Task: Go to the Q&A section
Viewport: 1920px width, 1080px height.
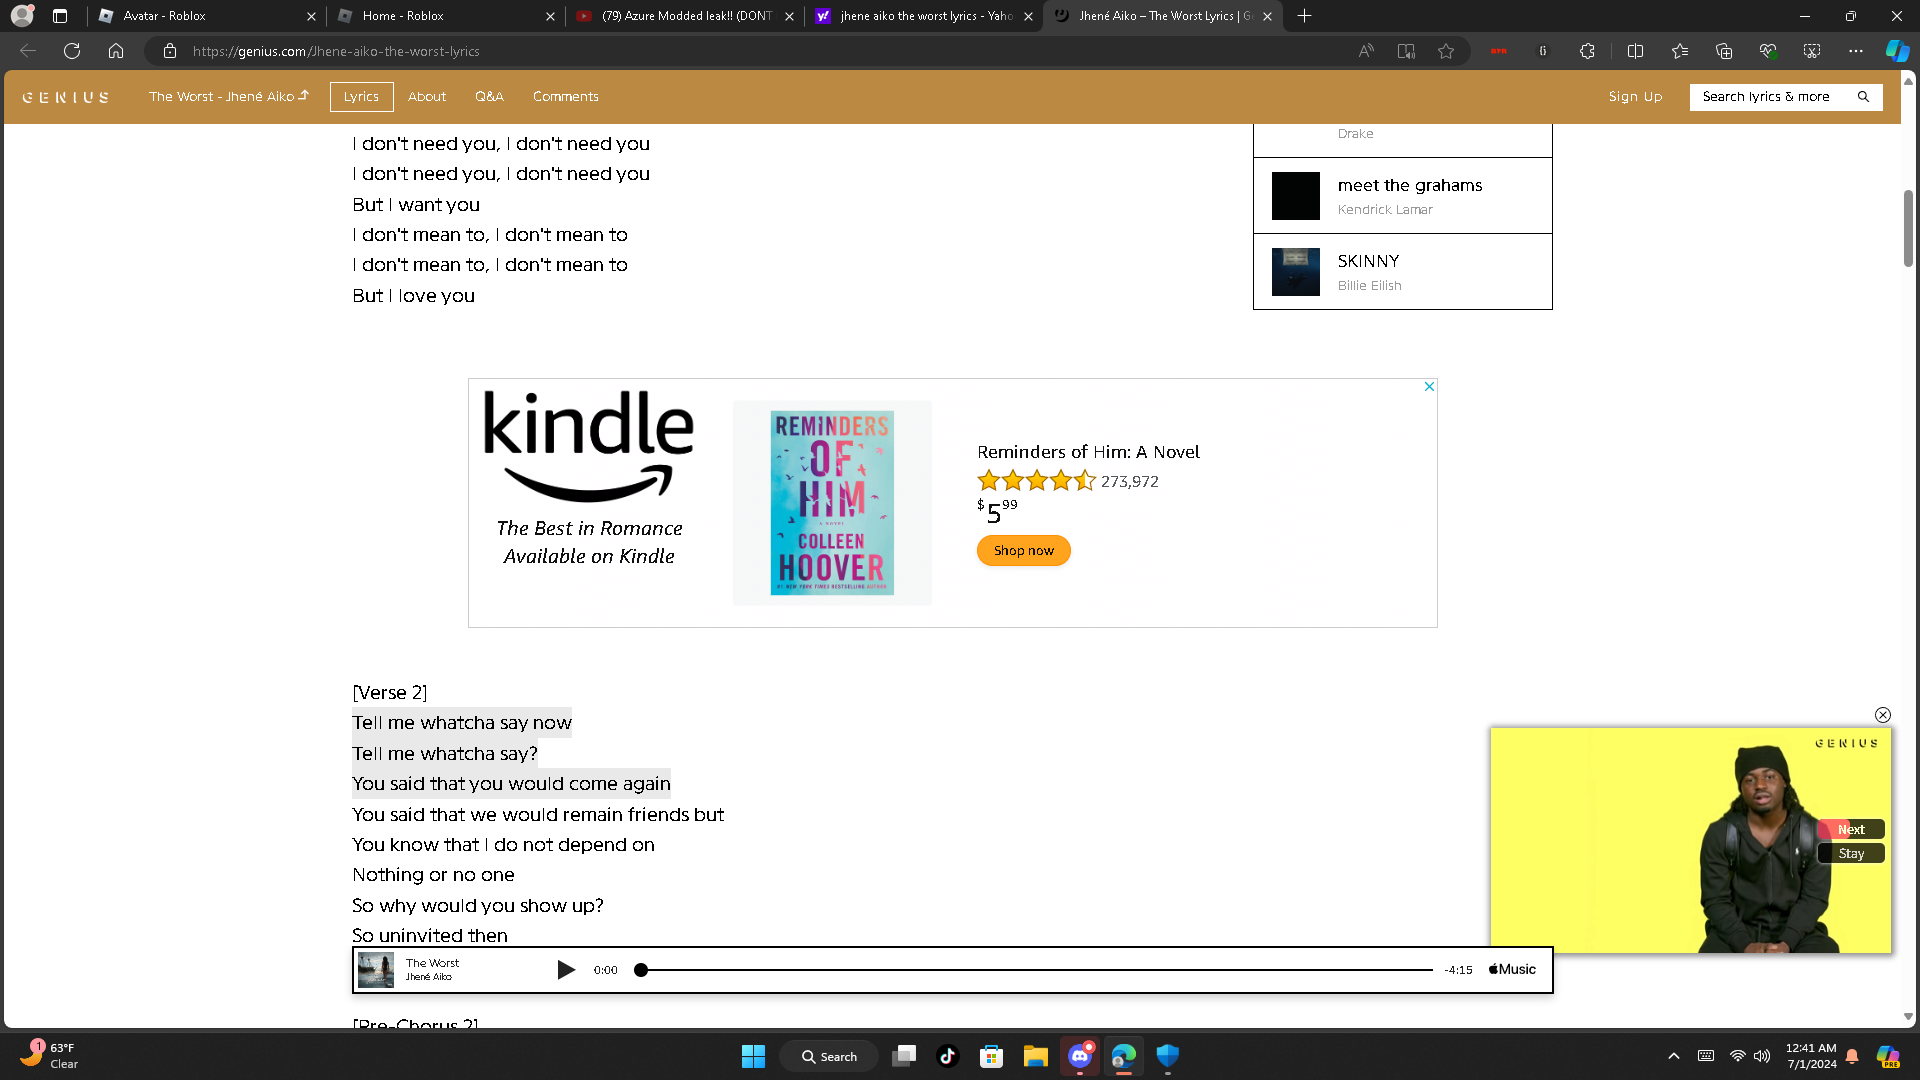Action: click(x=489, y=97)
